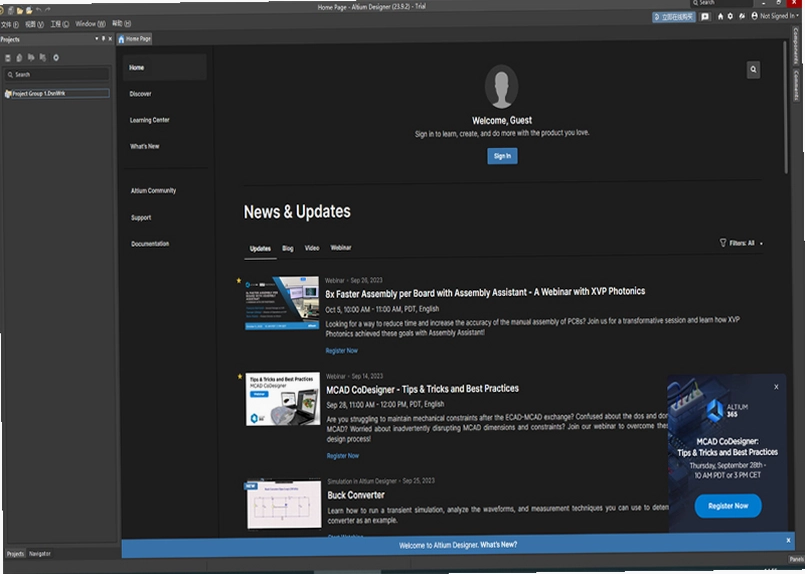Pin the Projects panel

(103, 39)
